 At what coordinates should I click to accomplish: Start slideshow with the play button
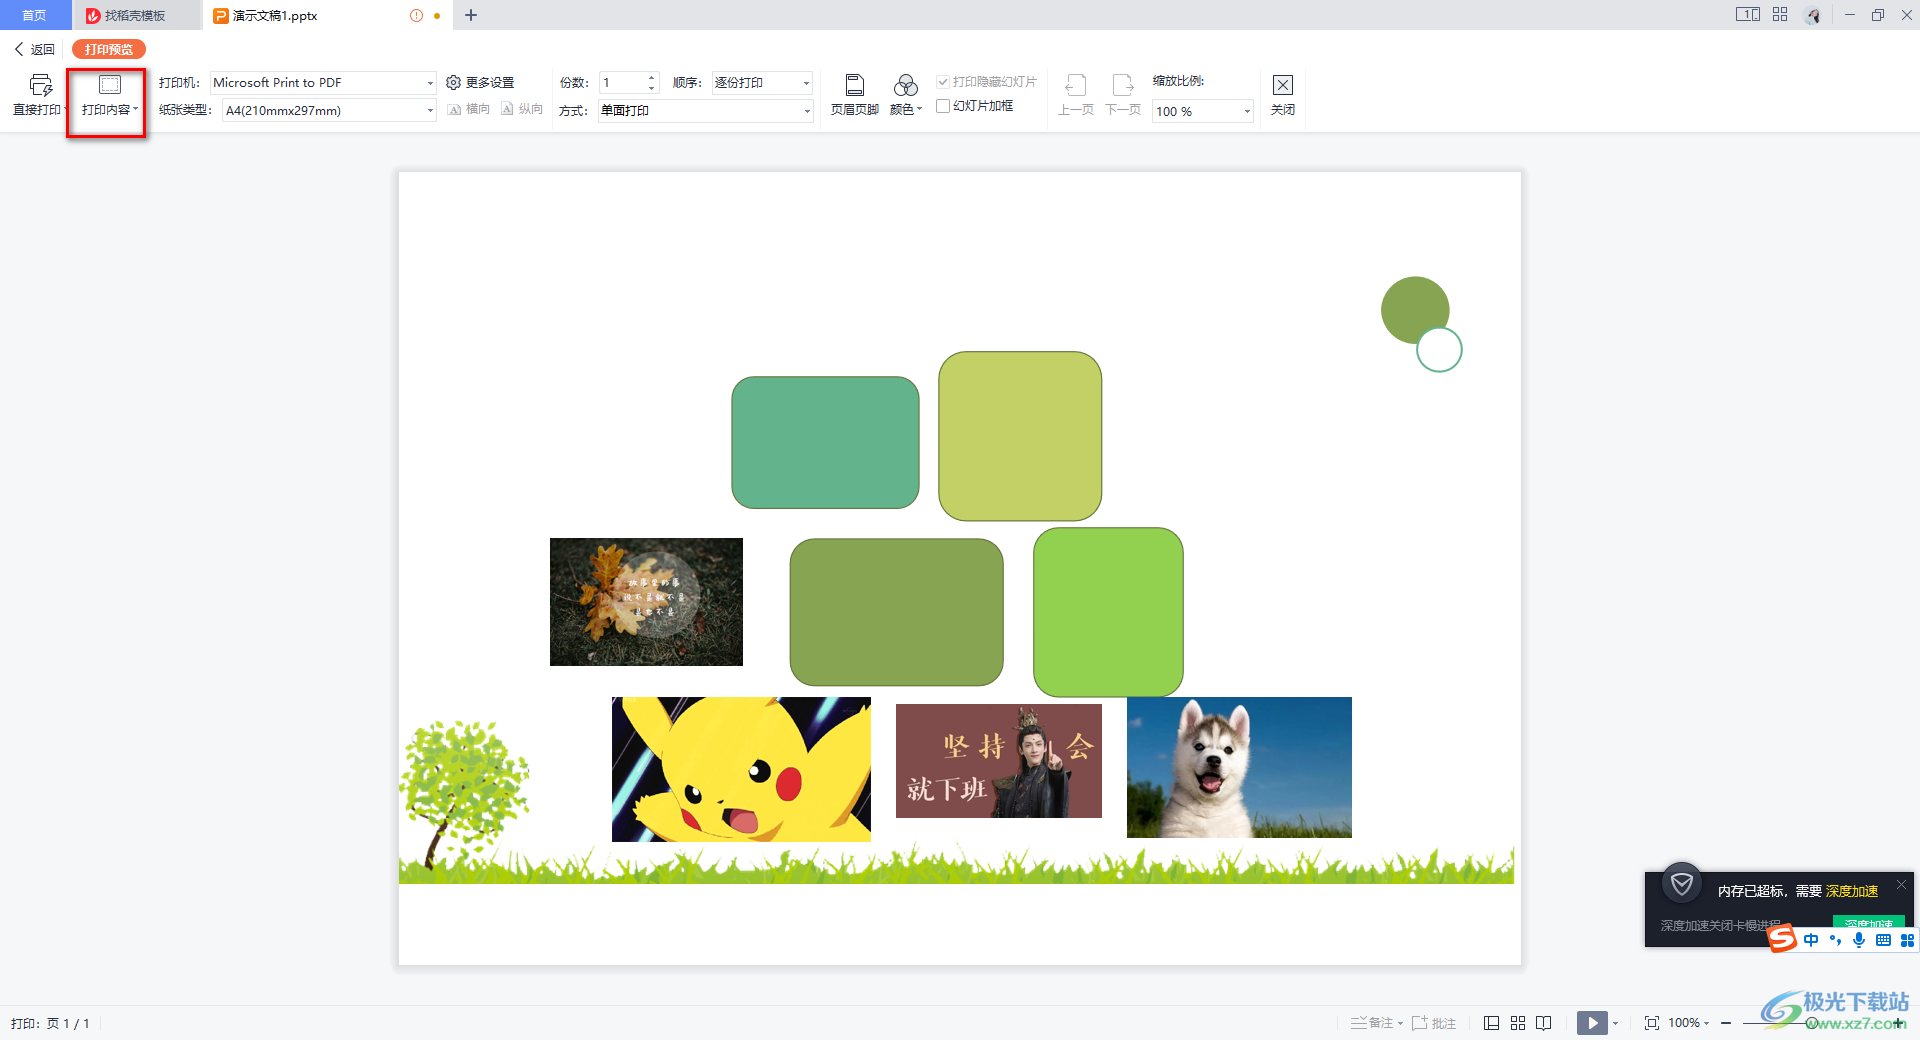coord(1592,1023)
